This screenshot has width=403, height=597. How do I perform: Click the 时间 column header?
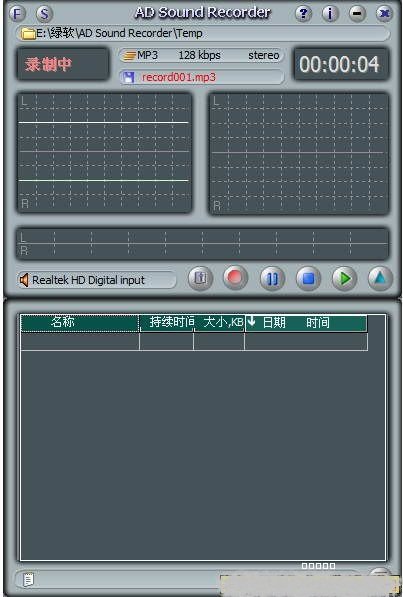318,323
